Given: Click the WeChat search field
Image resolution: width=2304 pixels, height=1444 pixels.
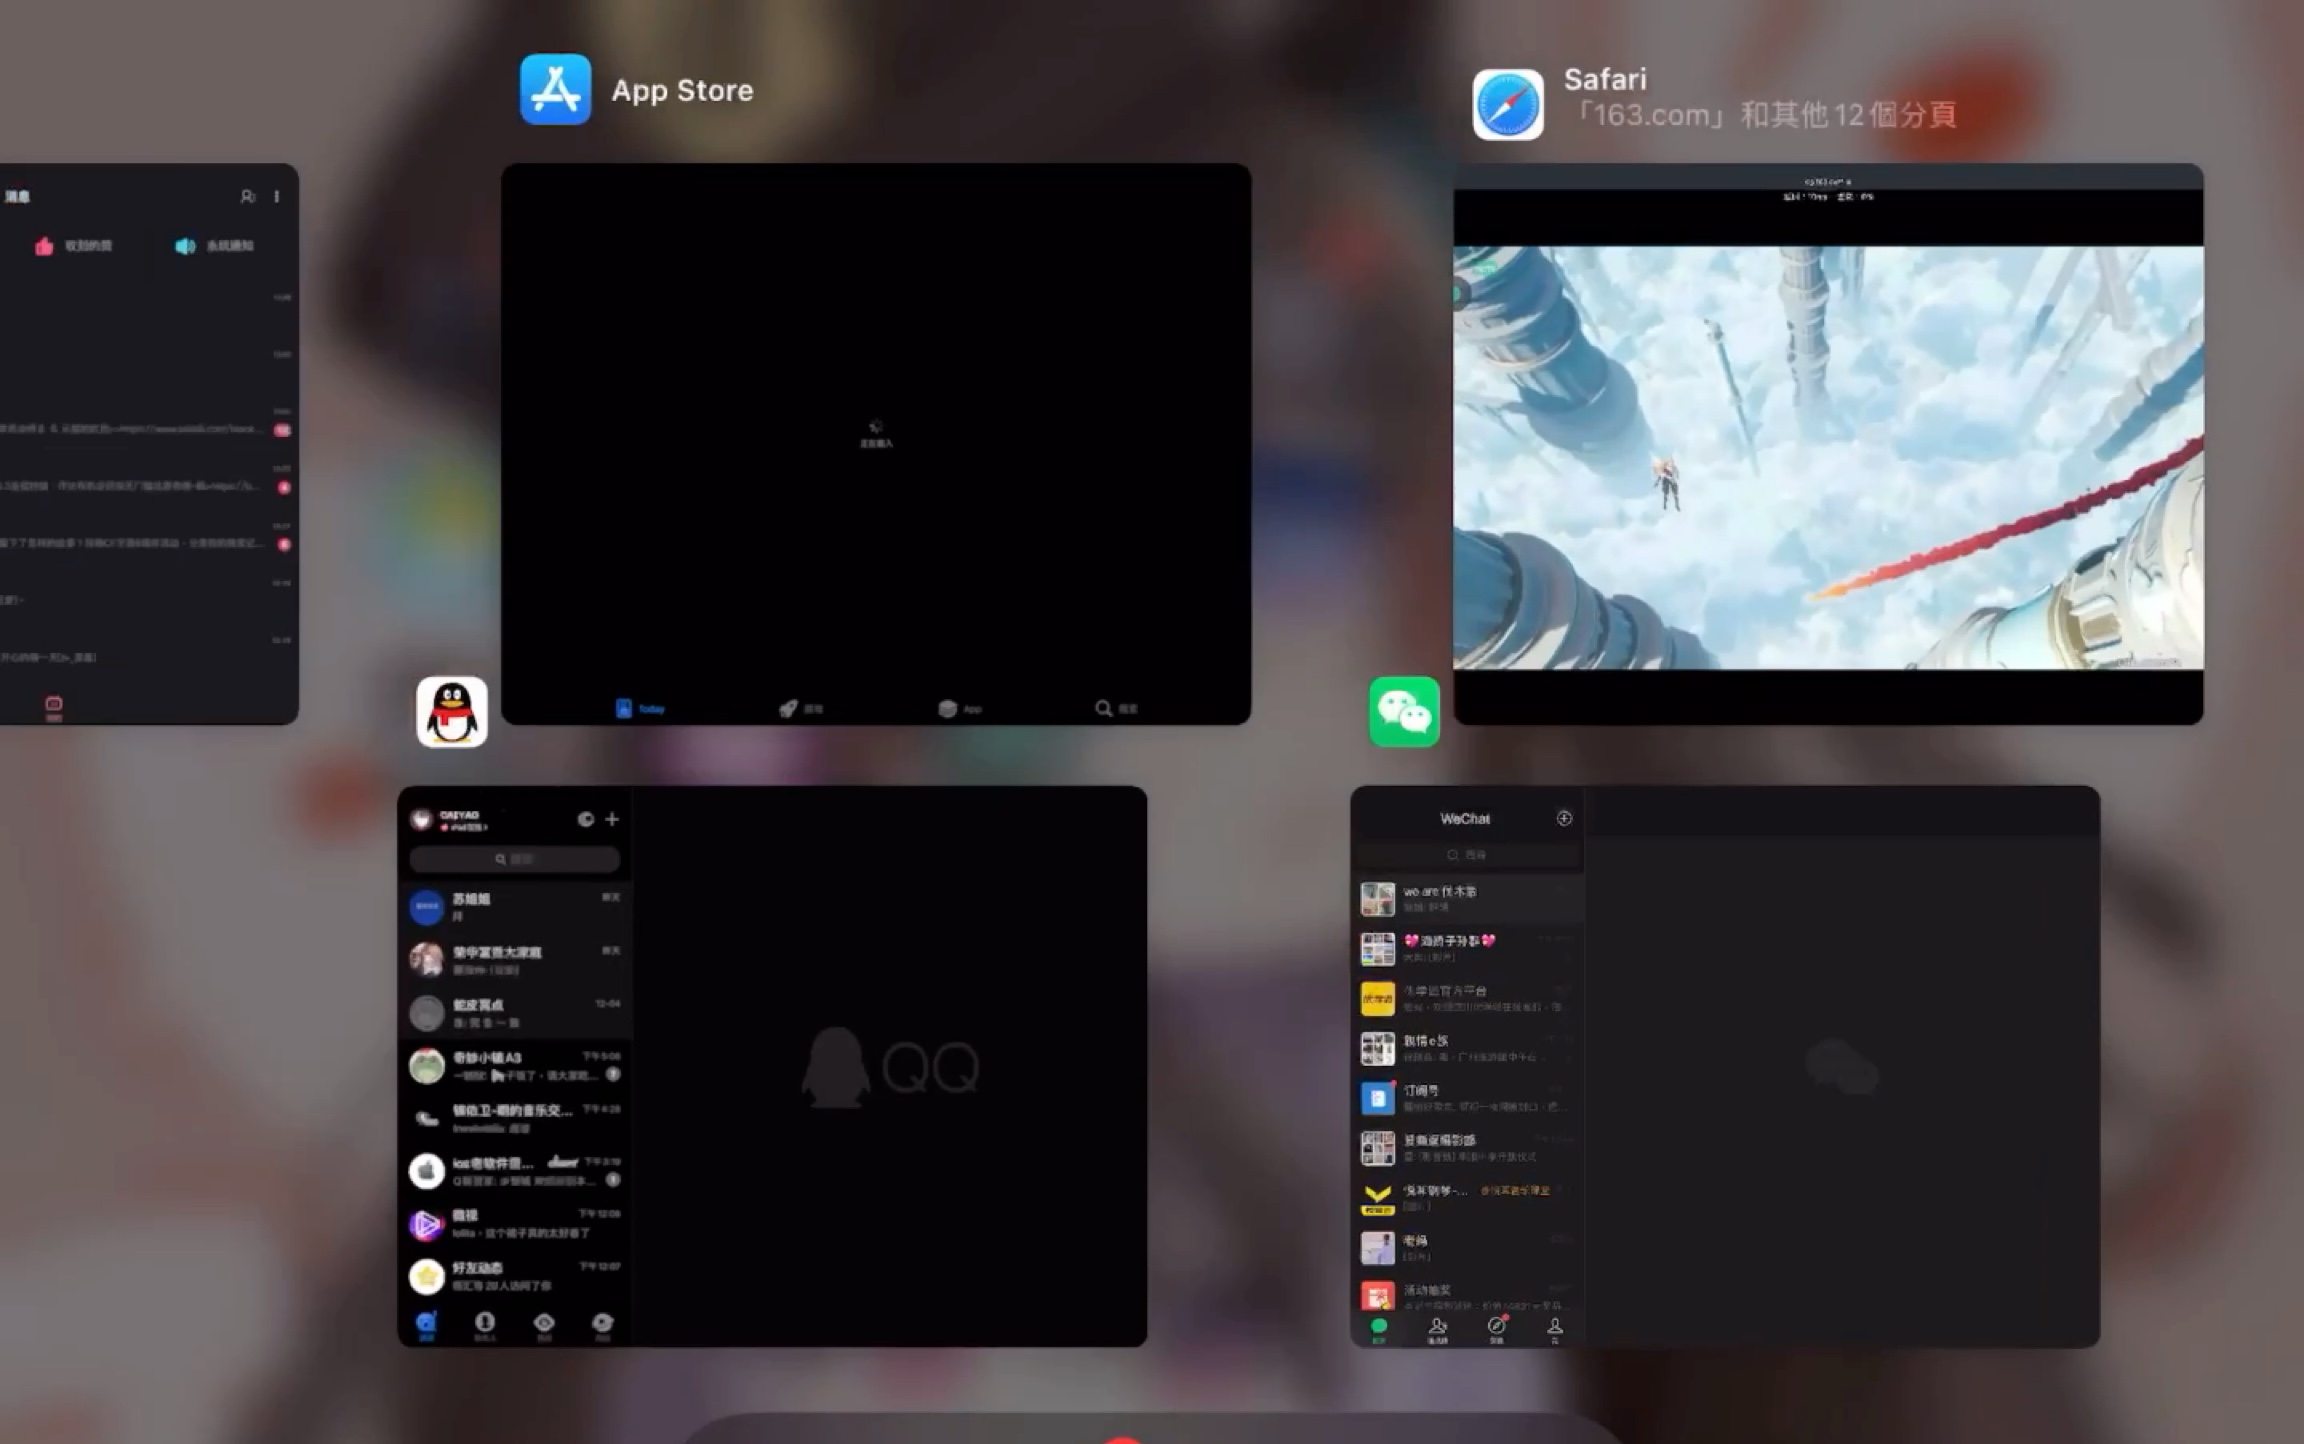Looking at the screenshot, I should click(x=1467, y=855).
